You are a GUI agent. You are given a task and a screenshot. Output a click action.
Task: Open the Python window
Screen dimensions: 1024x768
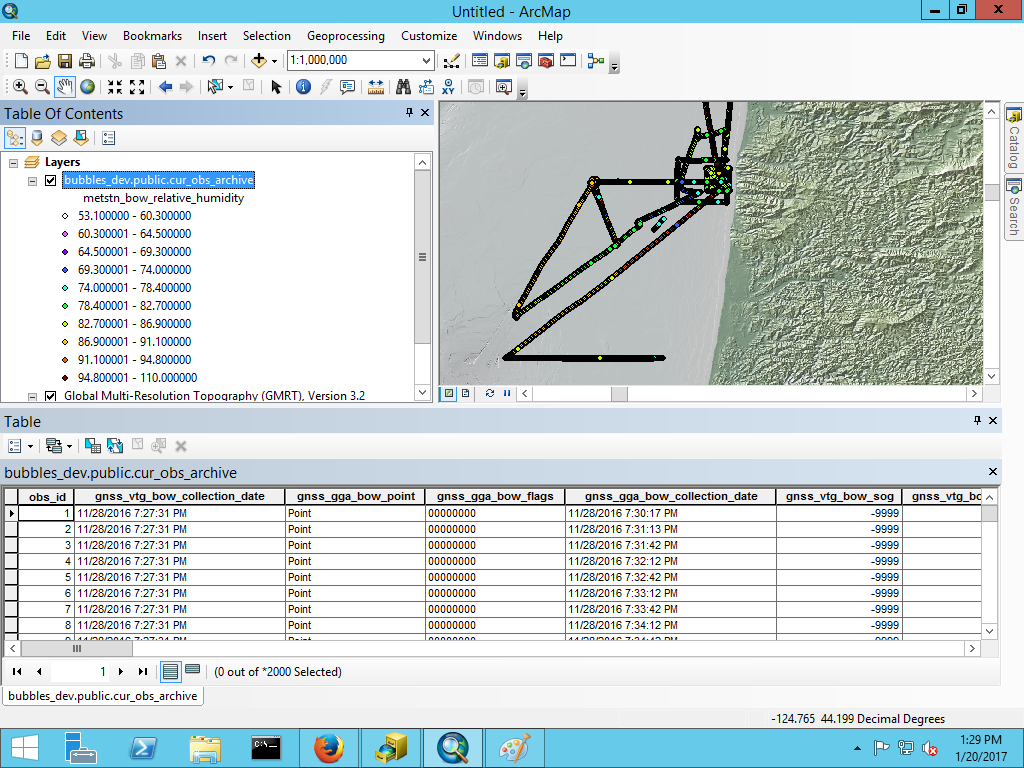tap(568, 61)
